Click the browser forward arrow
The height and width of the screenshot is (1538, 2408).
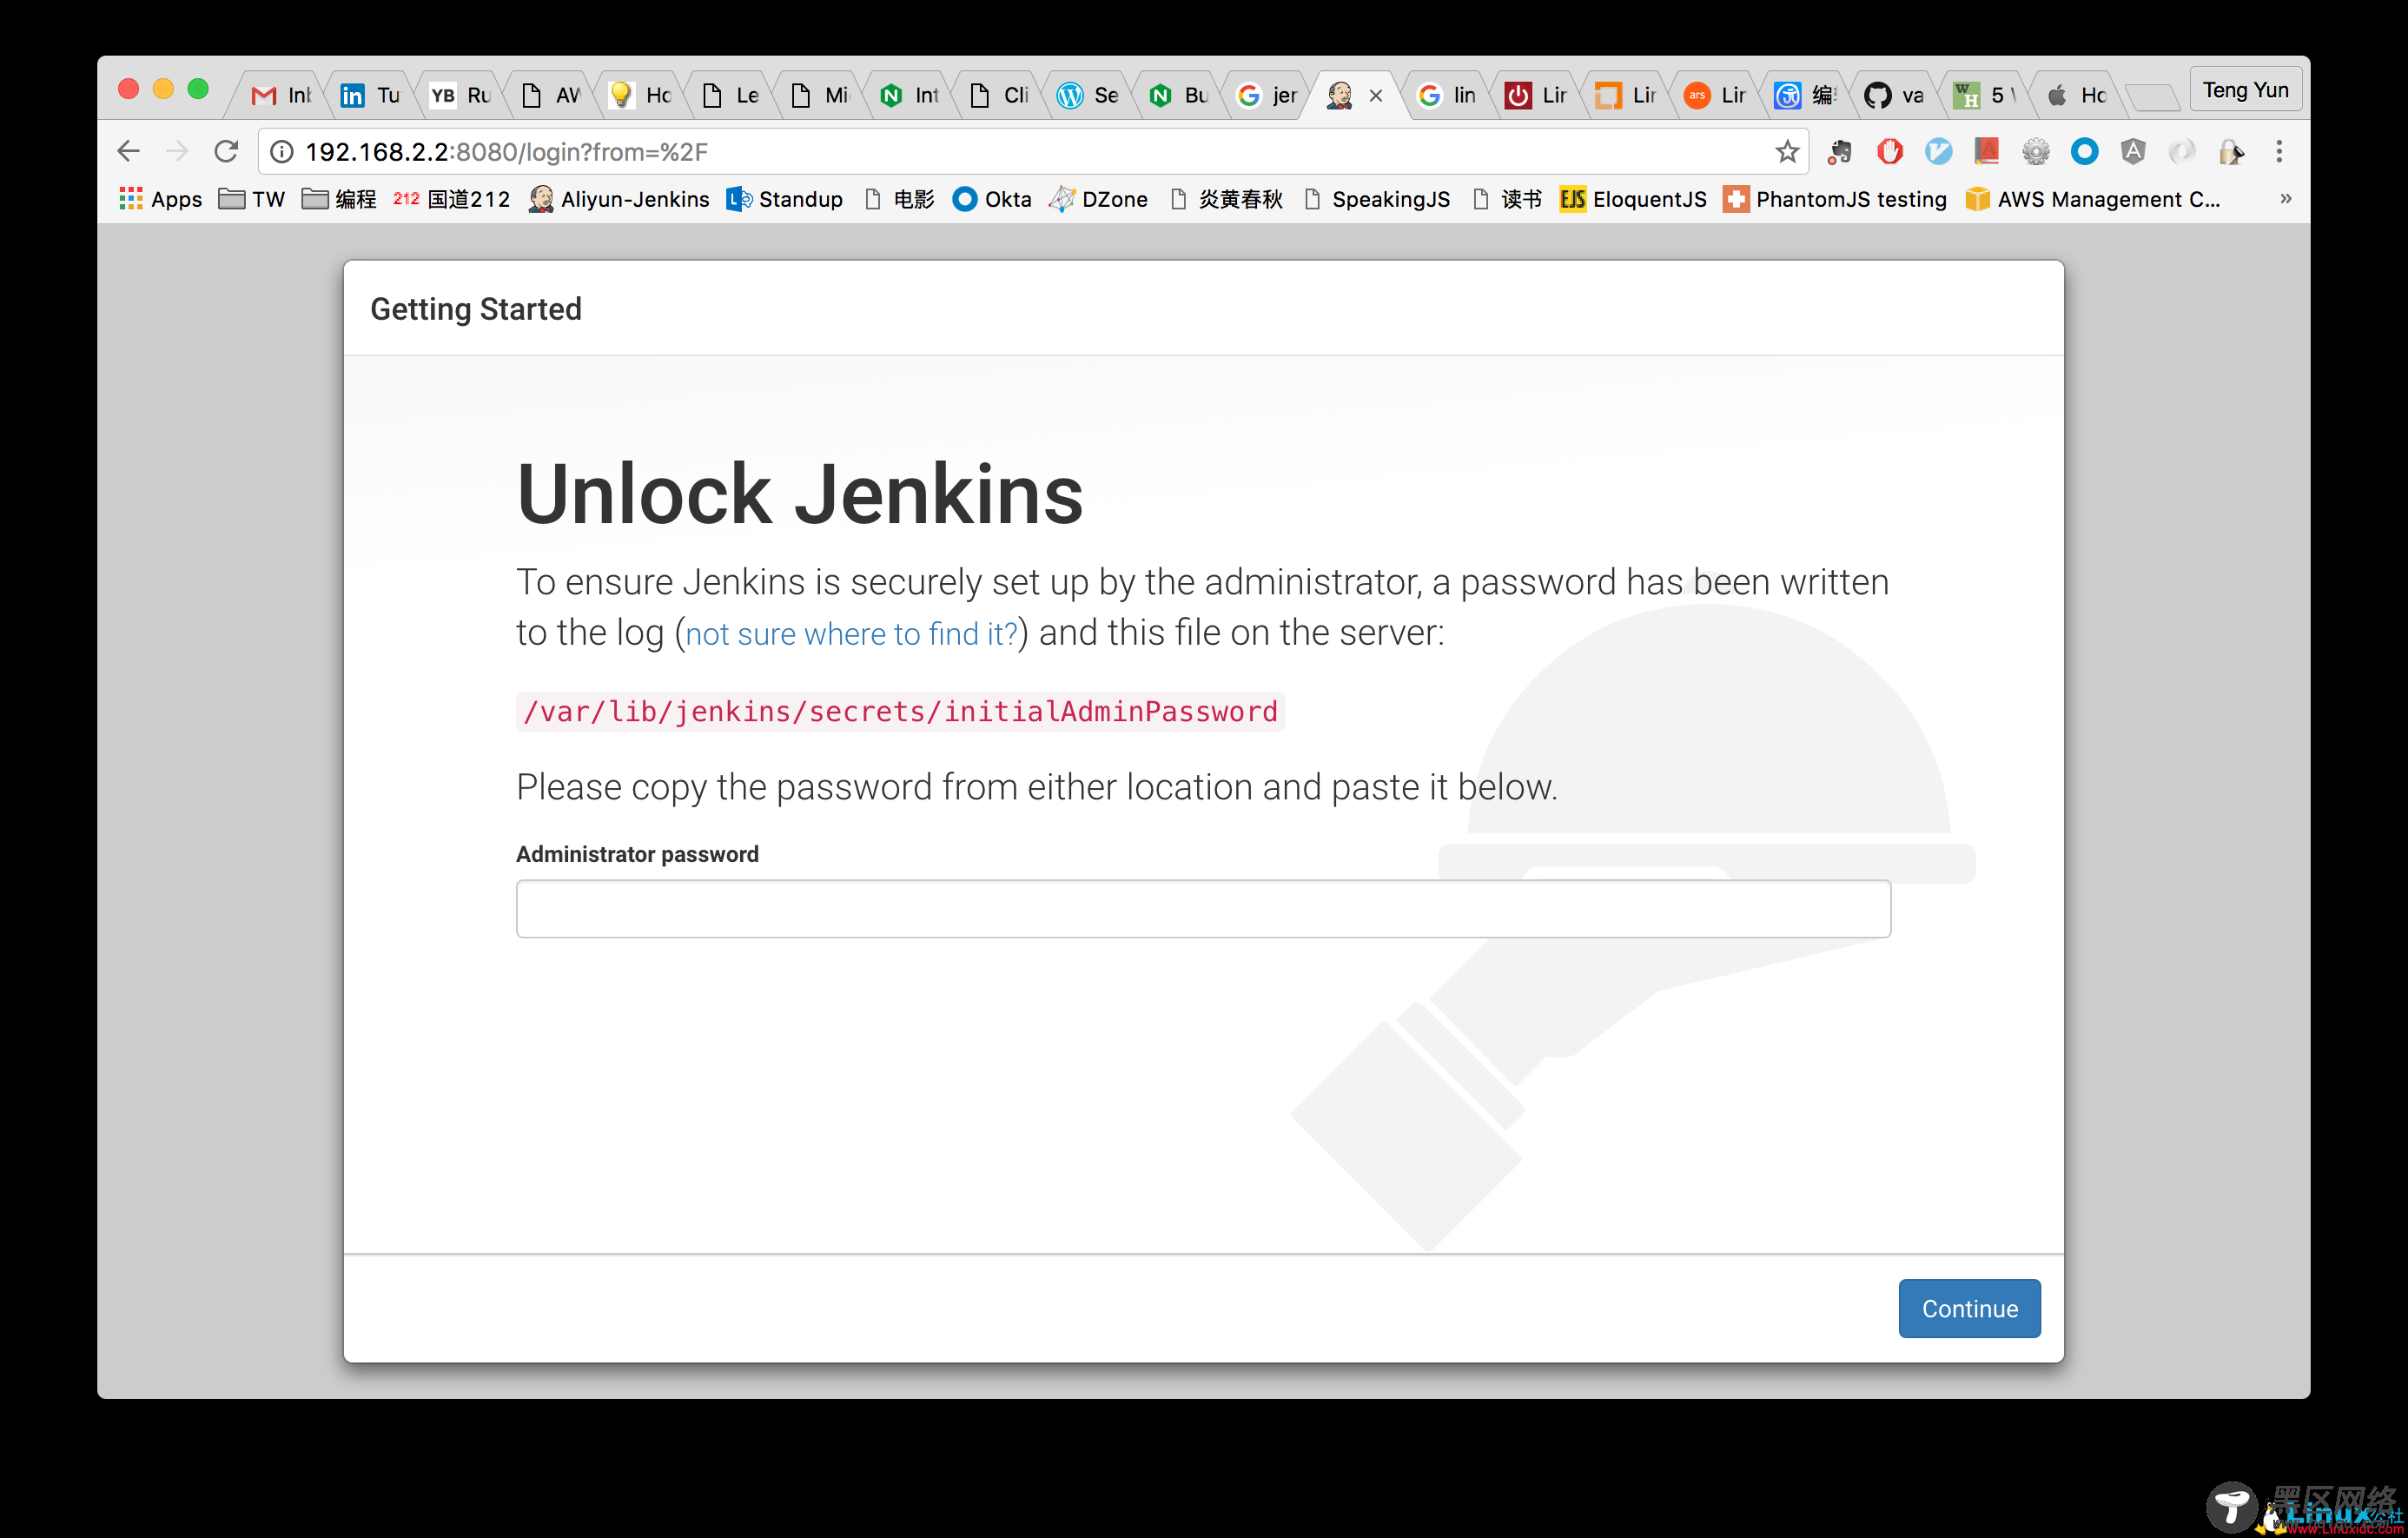(177, 151)
